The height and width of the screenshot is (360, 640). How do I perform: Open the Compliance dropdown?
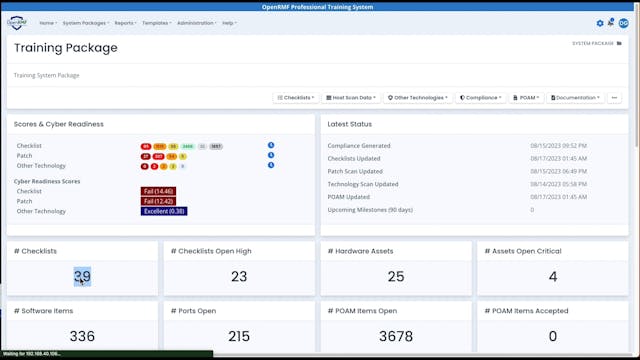(480, 98)
